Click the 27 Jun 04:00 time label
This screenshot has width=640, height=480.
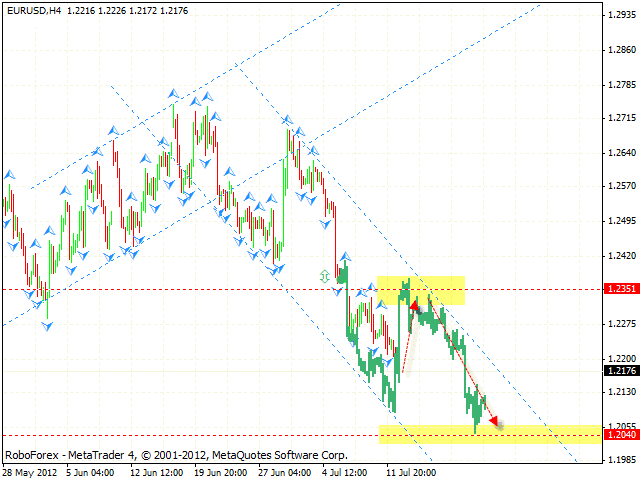[x=284, y=473]
